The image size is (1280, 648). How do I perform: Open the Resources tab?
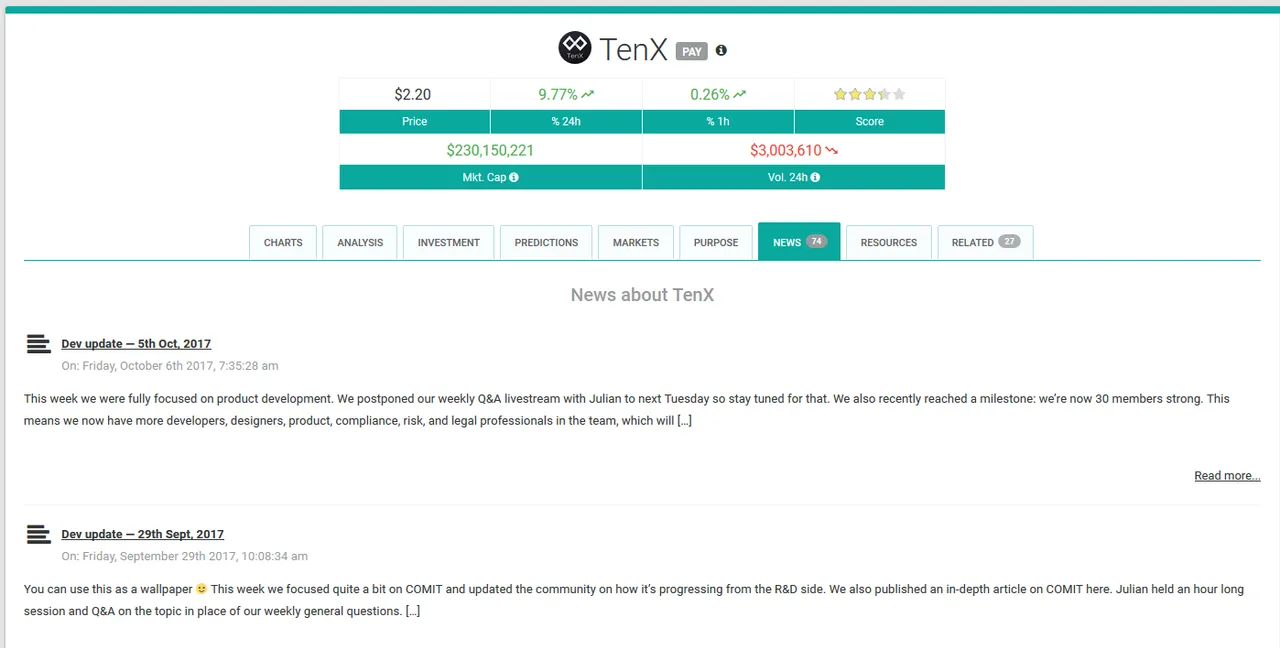click(889, 242)
